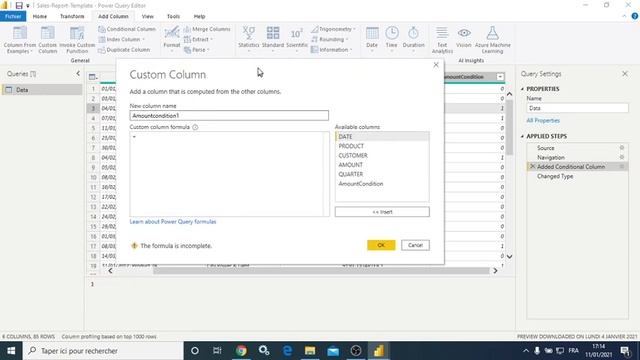
Task: Open File Explorer from taskbar
Action: [310, 351]
